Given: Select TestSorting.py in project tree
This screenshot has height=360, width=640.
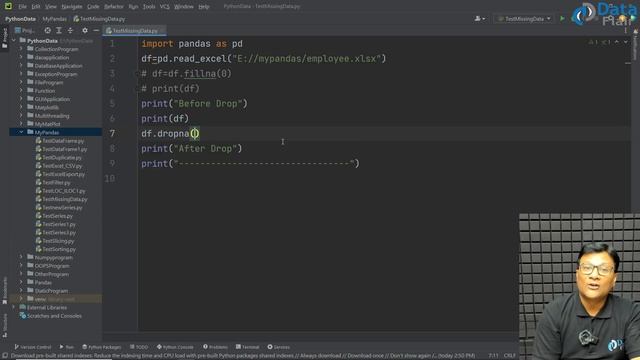Looking at the screenshot, I should coord(59,249).
